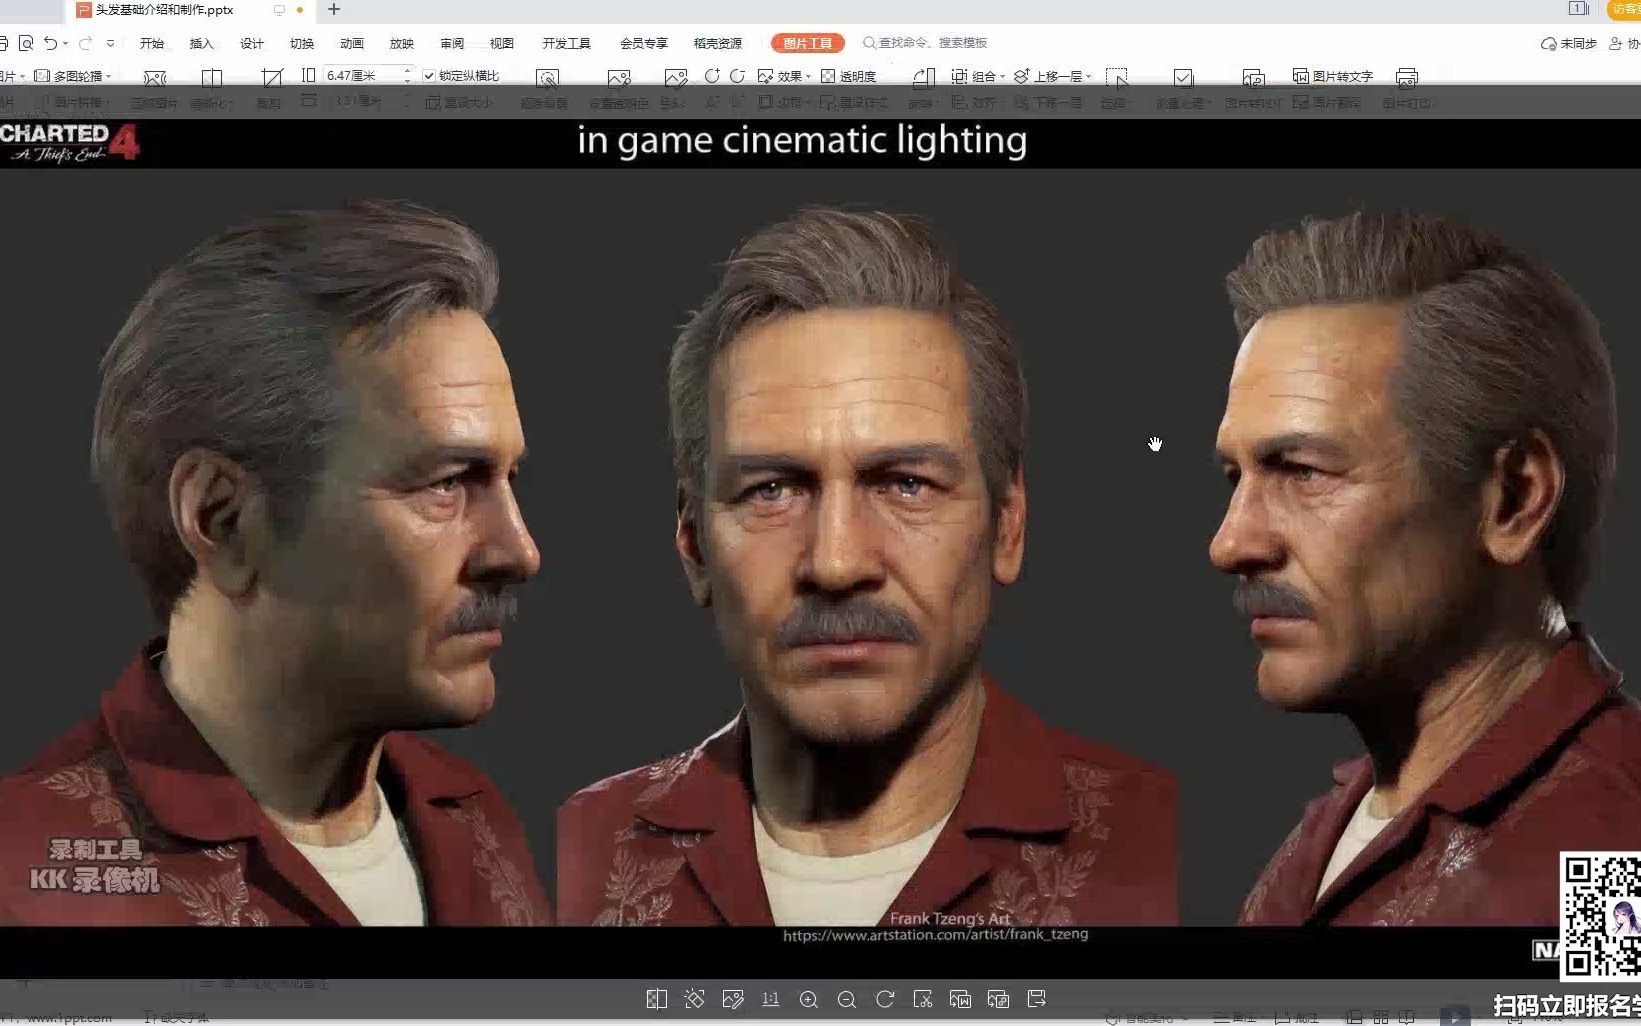Click the viewer convert picture icon

[998, 999]
